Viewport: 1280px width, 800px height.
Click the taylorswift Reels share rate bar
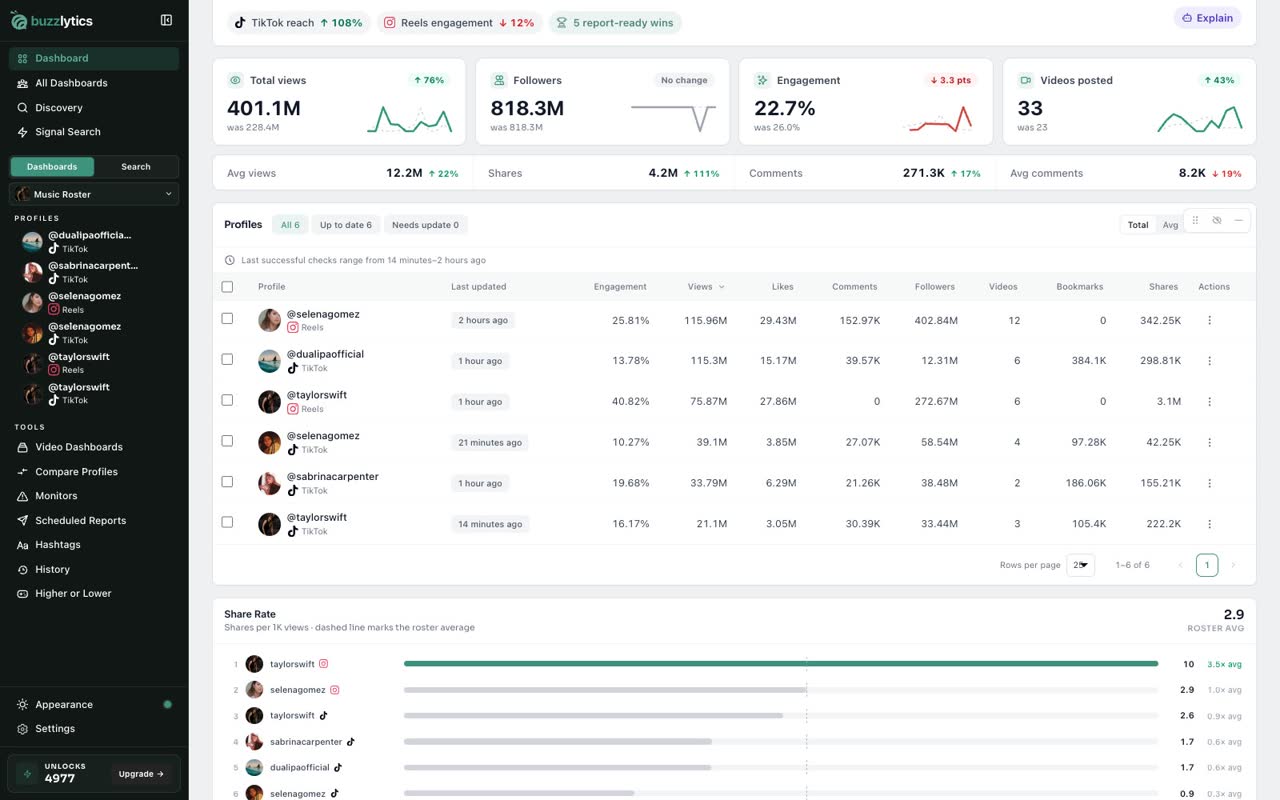coord(781,664)
